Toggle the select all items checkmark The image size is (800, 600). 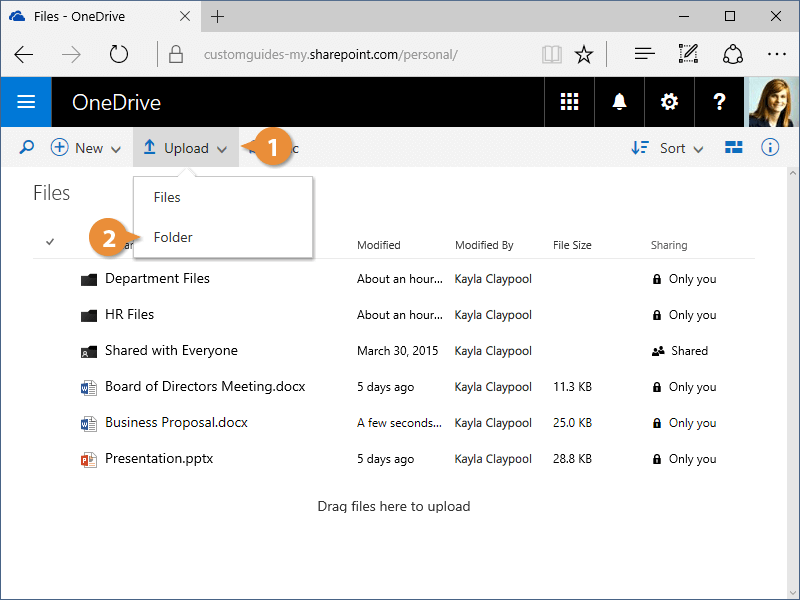pyautogui.click(x=50, y=241)
